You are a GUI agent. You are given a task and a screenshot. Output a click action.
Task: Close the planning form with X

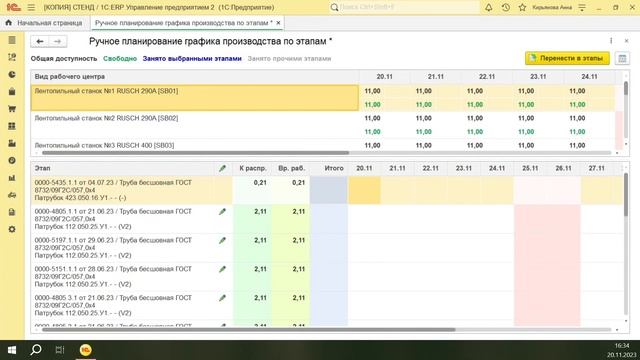tap(627, 41)
